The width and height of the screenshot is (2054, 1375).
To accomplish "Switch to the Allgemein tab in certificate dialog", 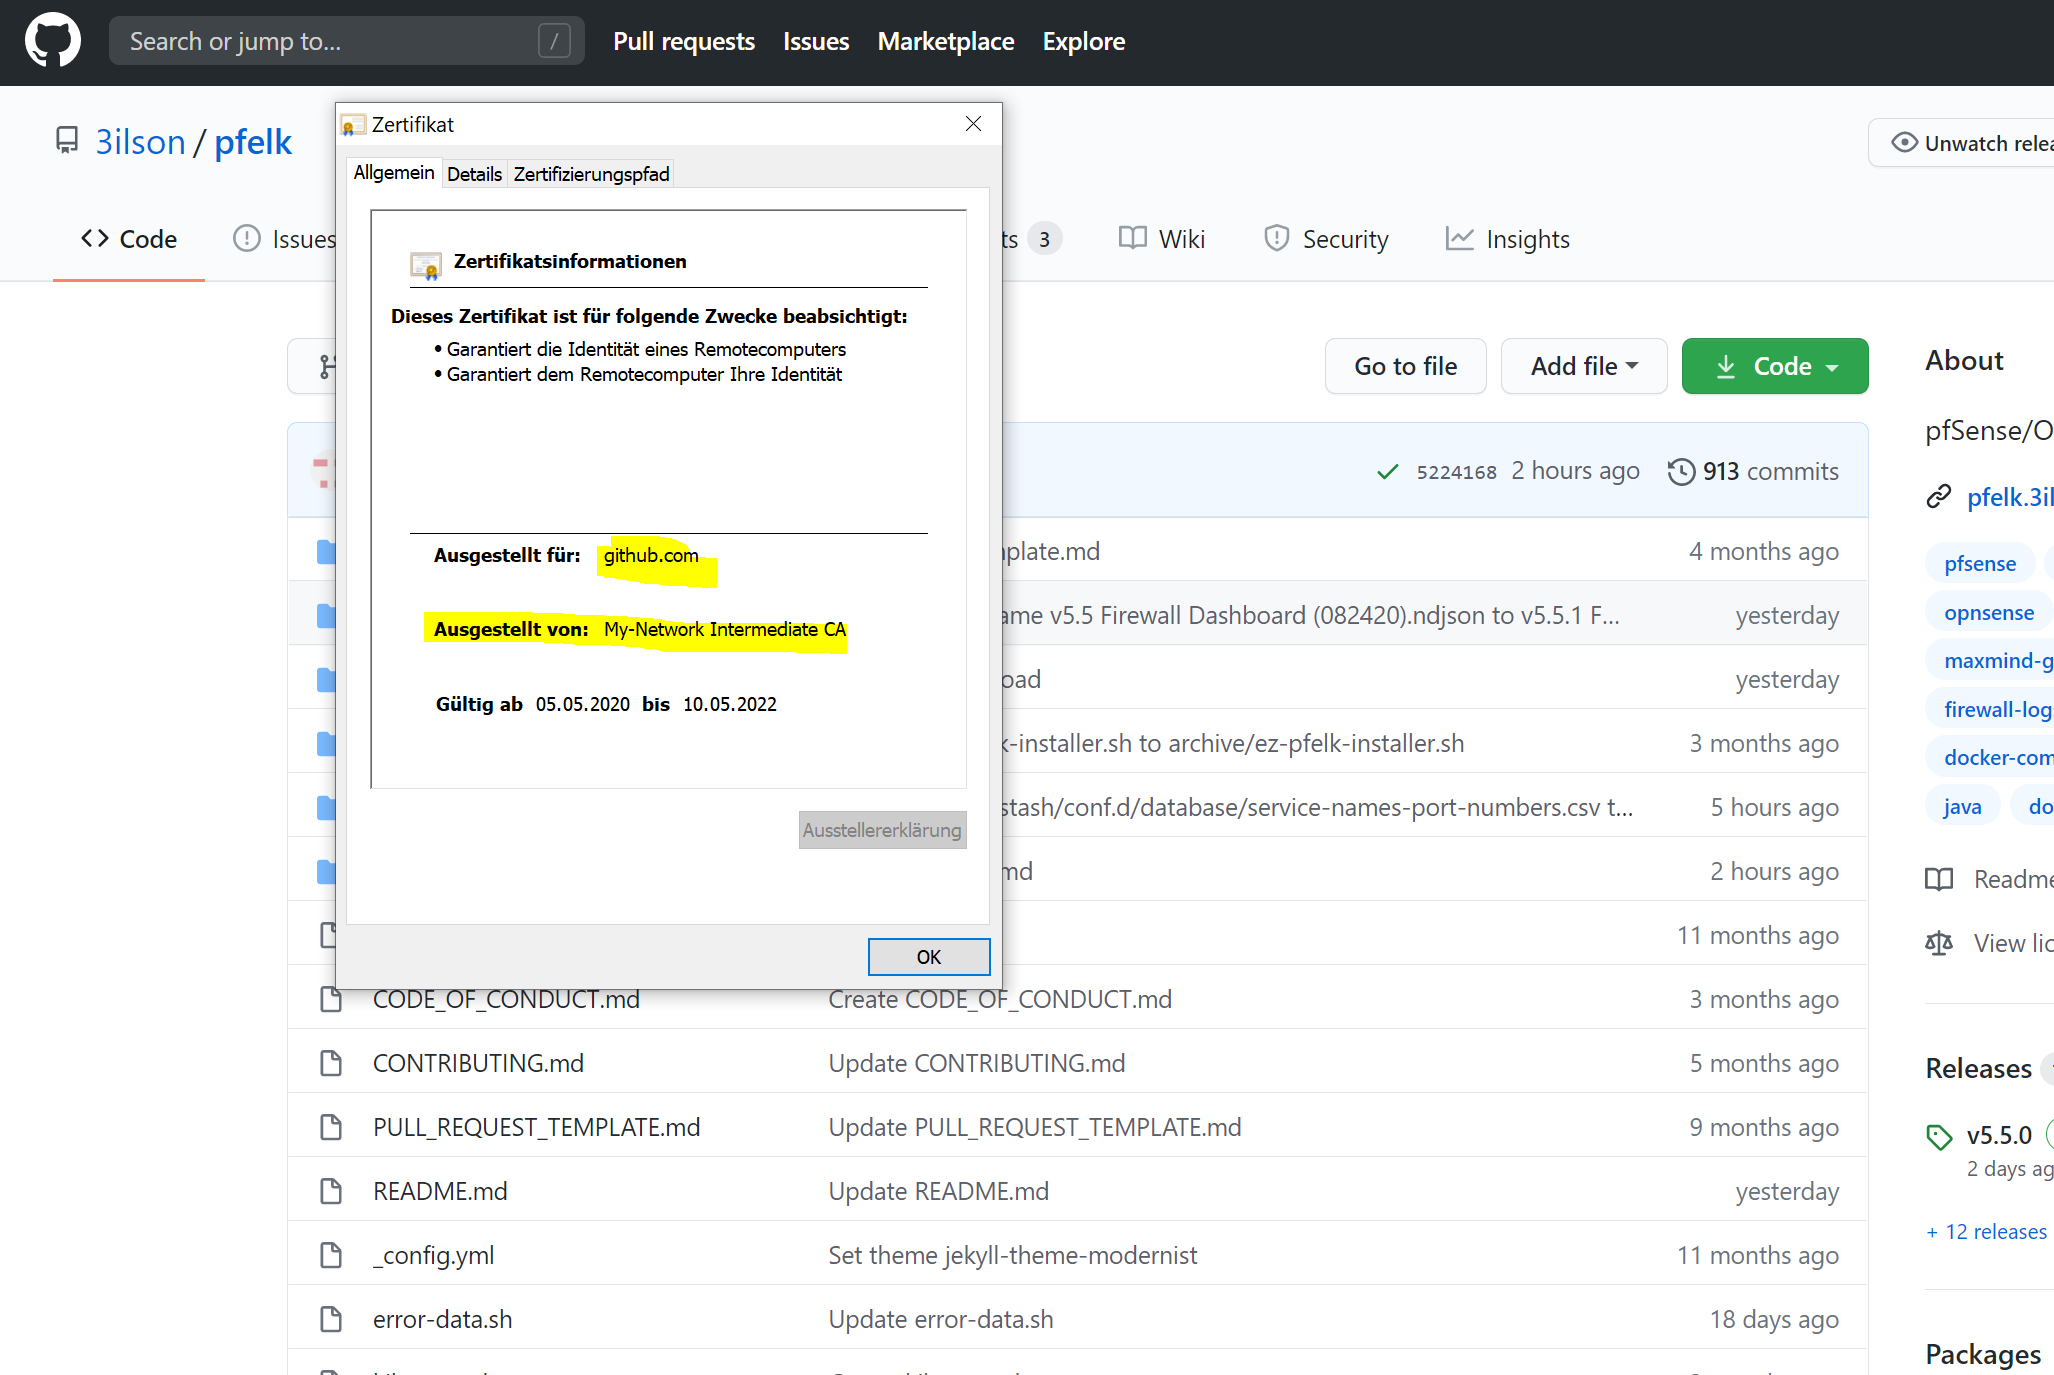I will coord(394,172).
